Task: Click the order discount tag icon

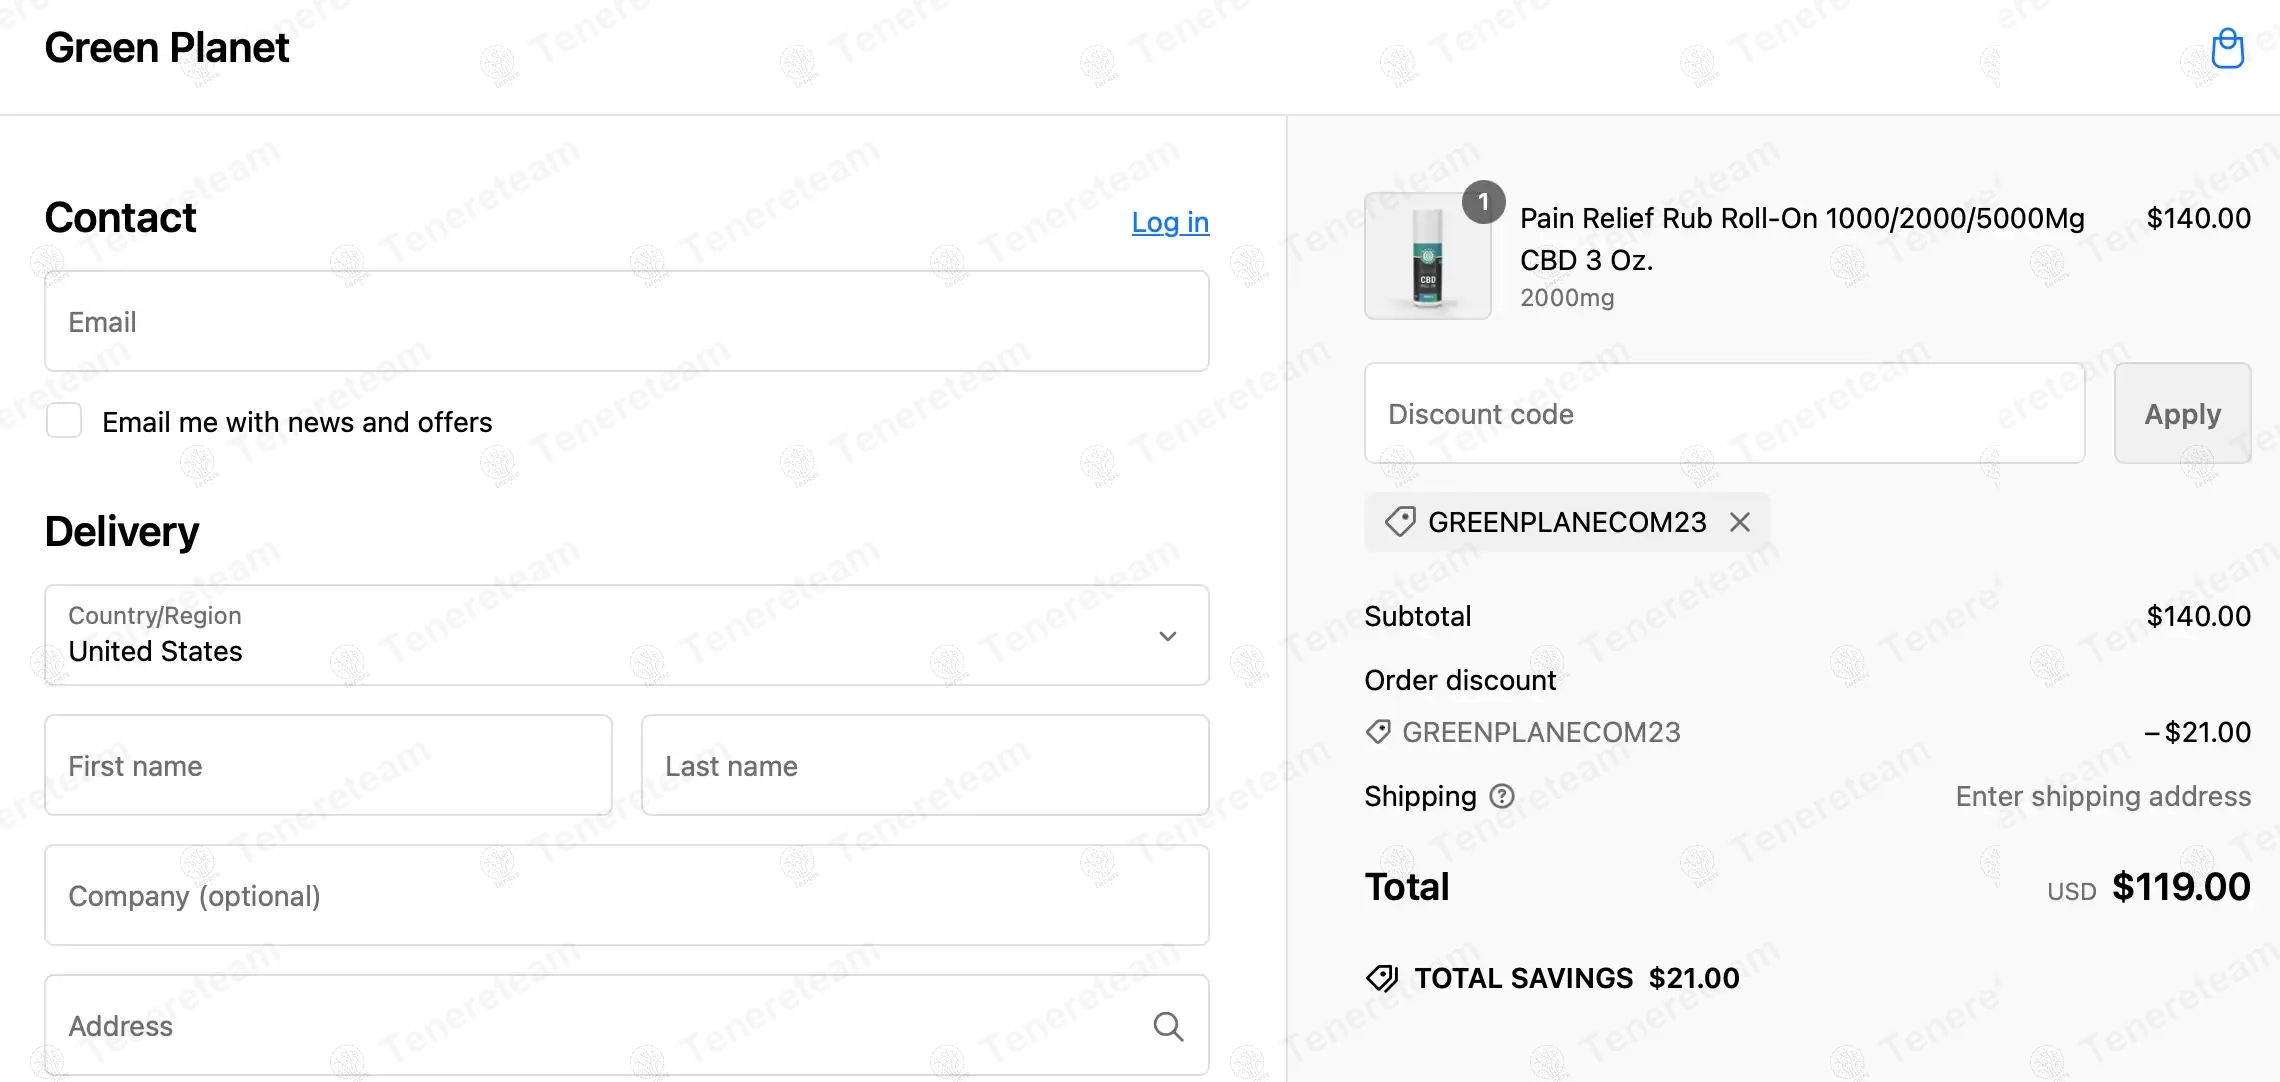Action: click(1379, 732)
